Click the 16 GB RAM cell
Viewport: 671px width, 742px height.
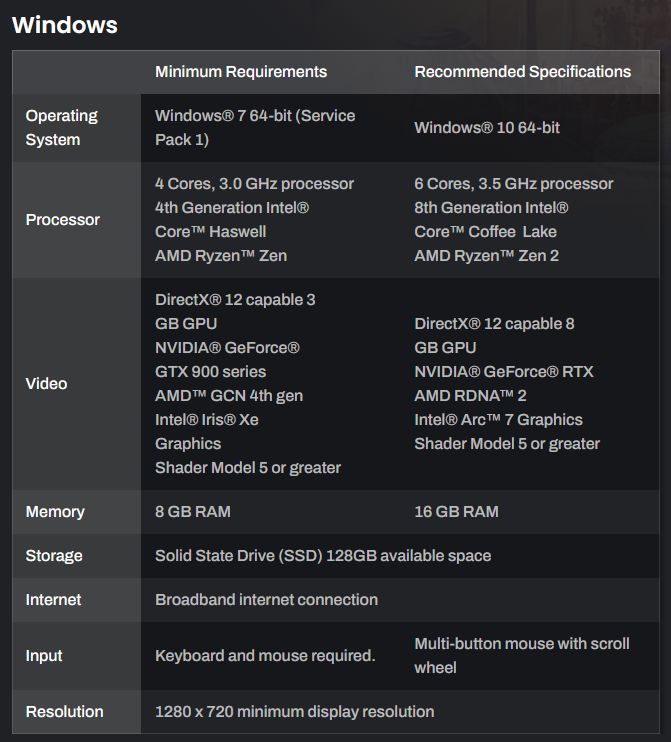(x=456, y=512)
